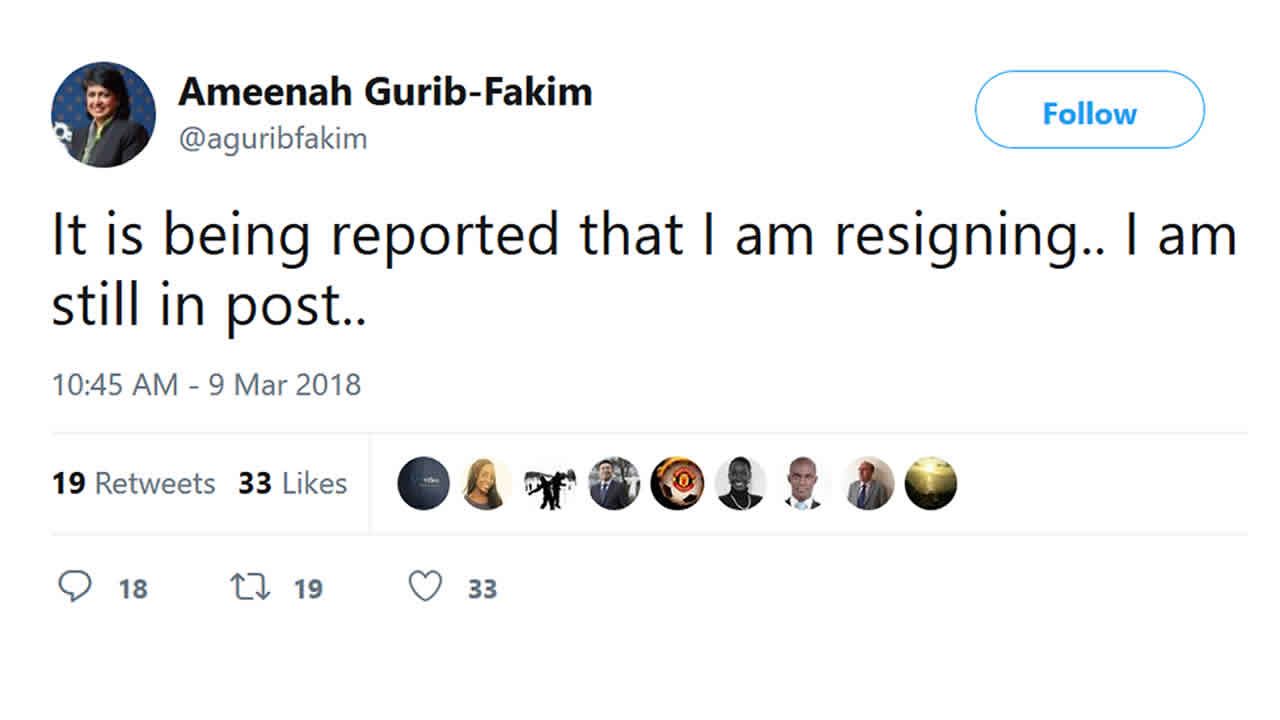This screenshot has height=720, width=1280.
Task: Click the reply speech bubble icon
Action: click(x=74, y=587)
